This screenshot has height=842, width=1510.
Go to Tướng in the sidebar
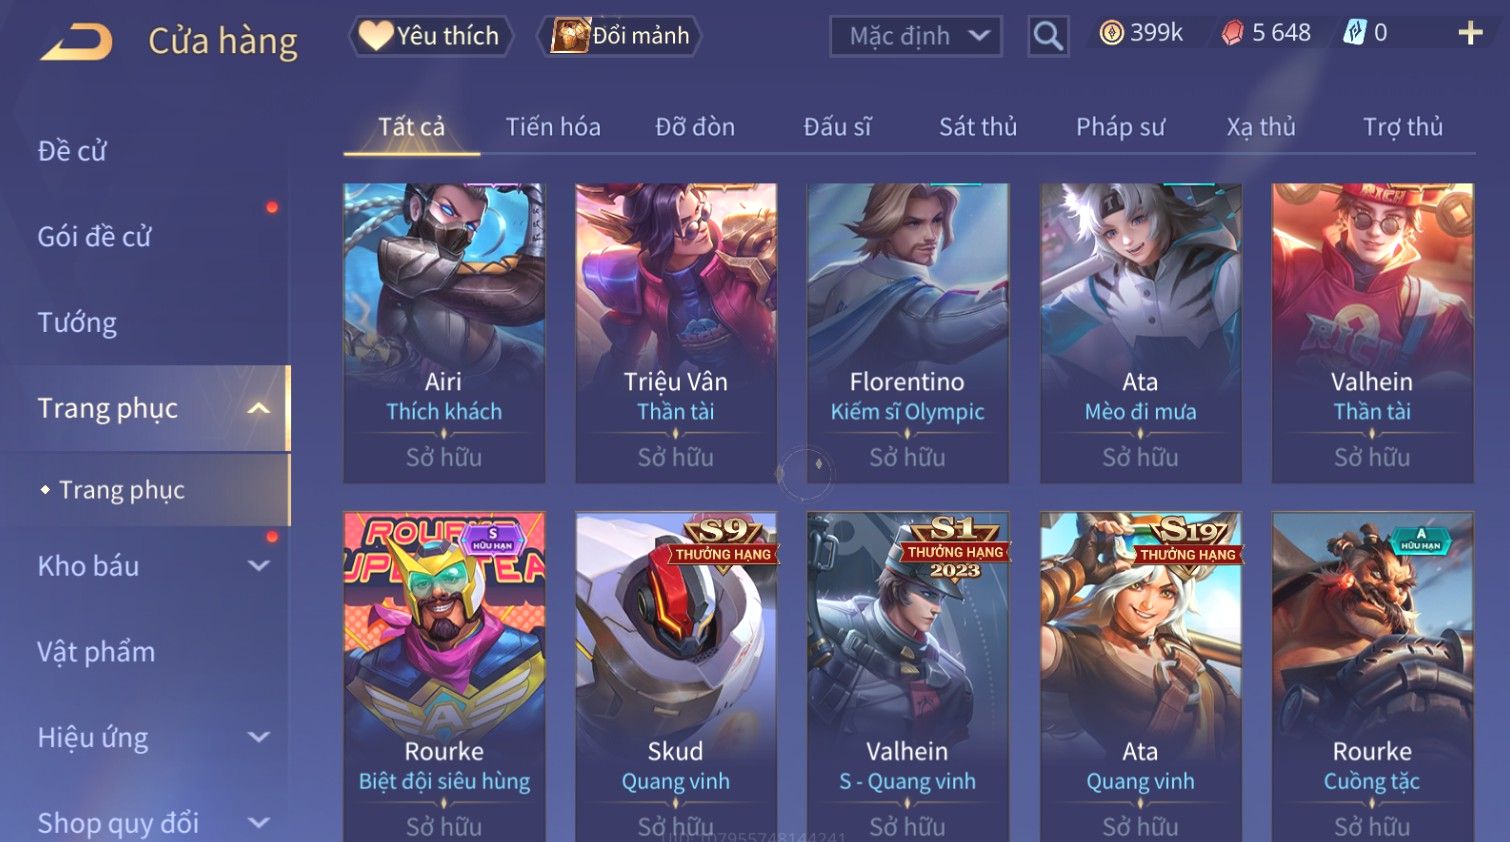tap(77, 323)
